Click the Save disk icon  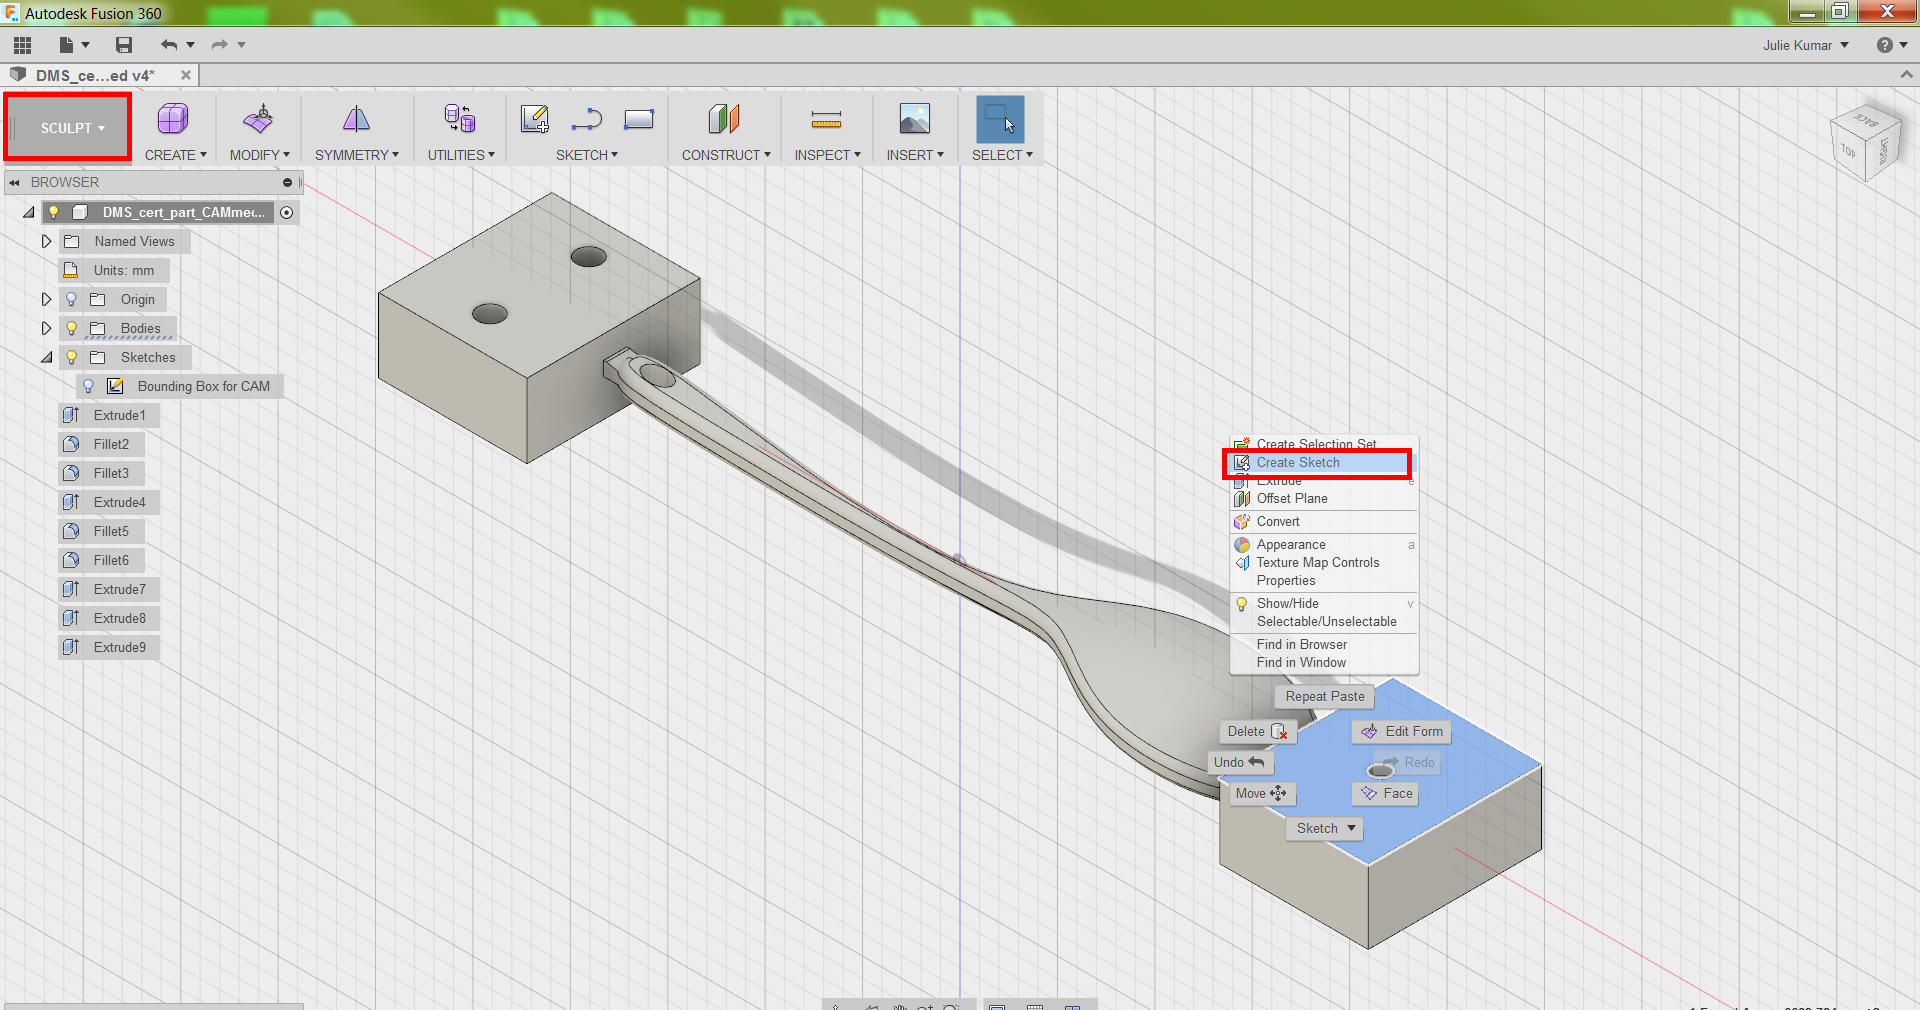(x=124, y=45)
